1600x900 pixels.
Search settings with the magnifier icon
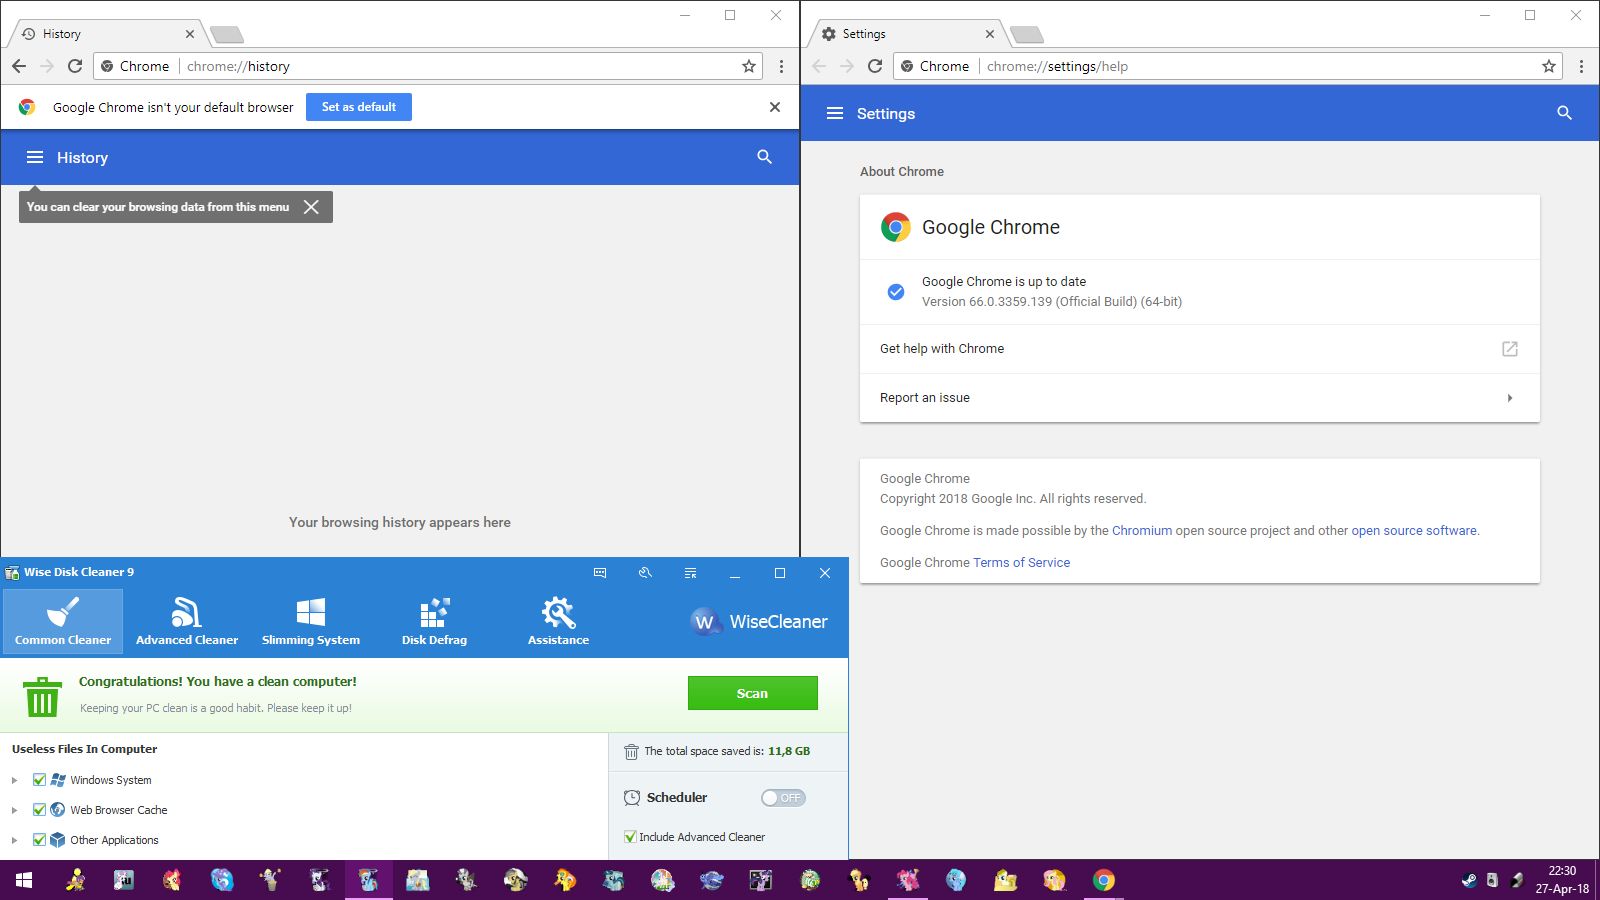tap(1565, 114)
